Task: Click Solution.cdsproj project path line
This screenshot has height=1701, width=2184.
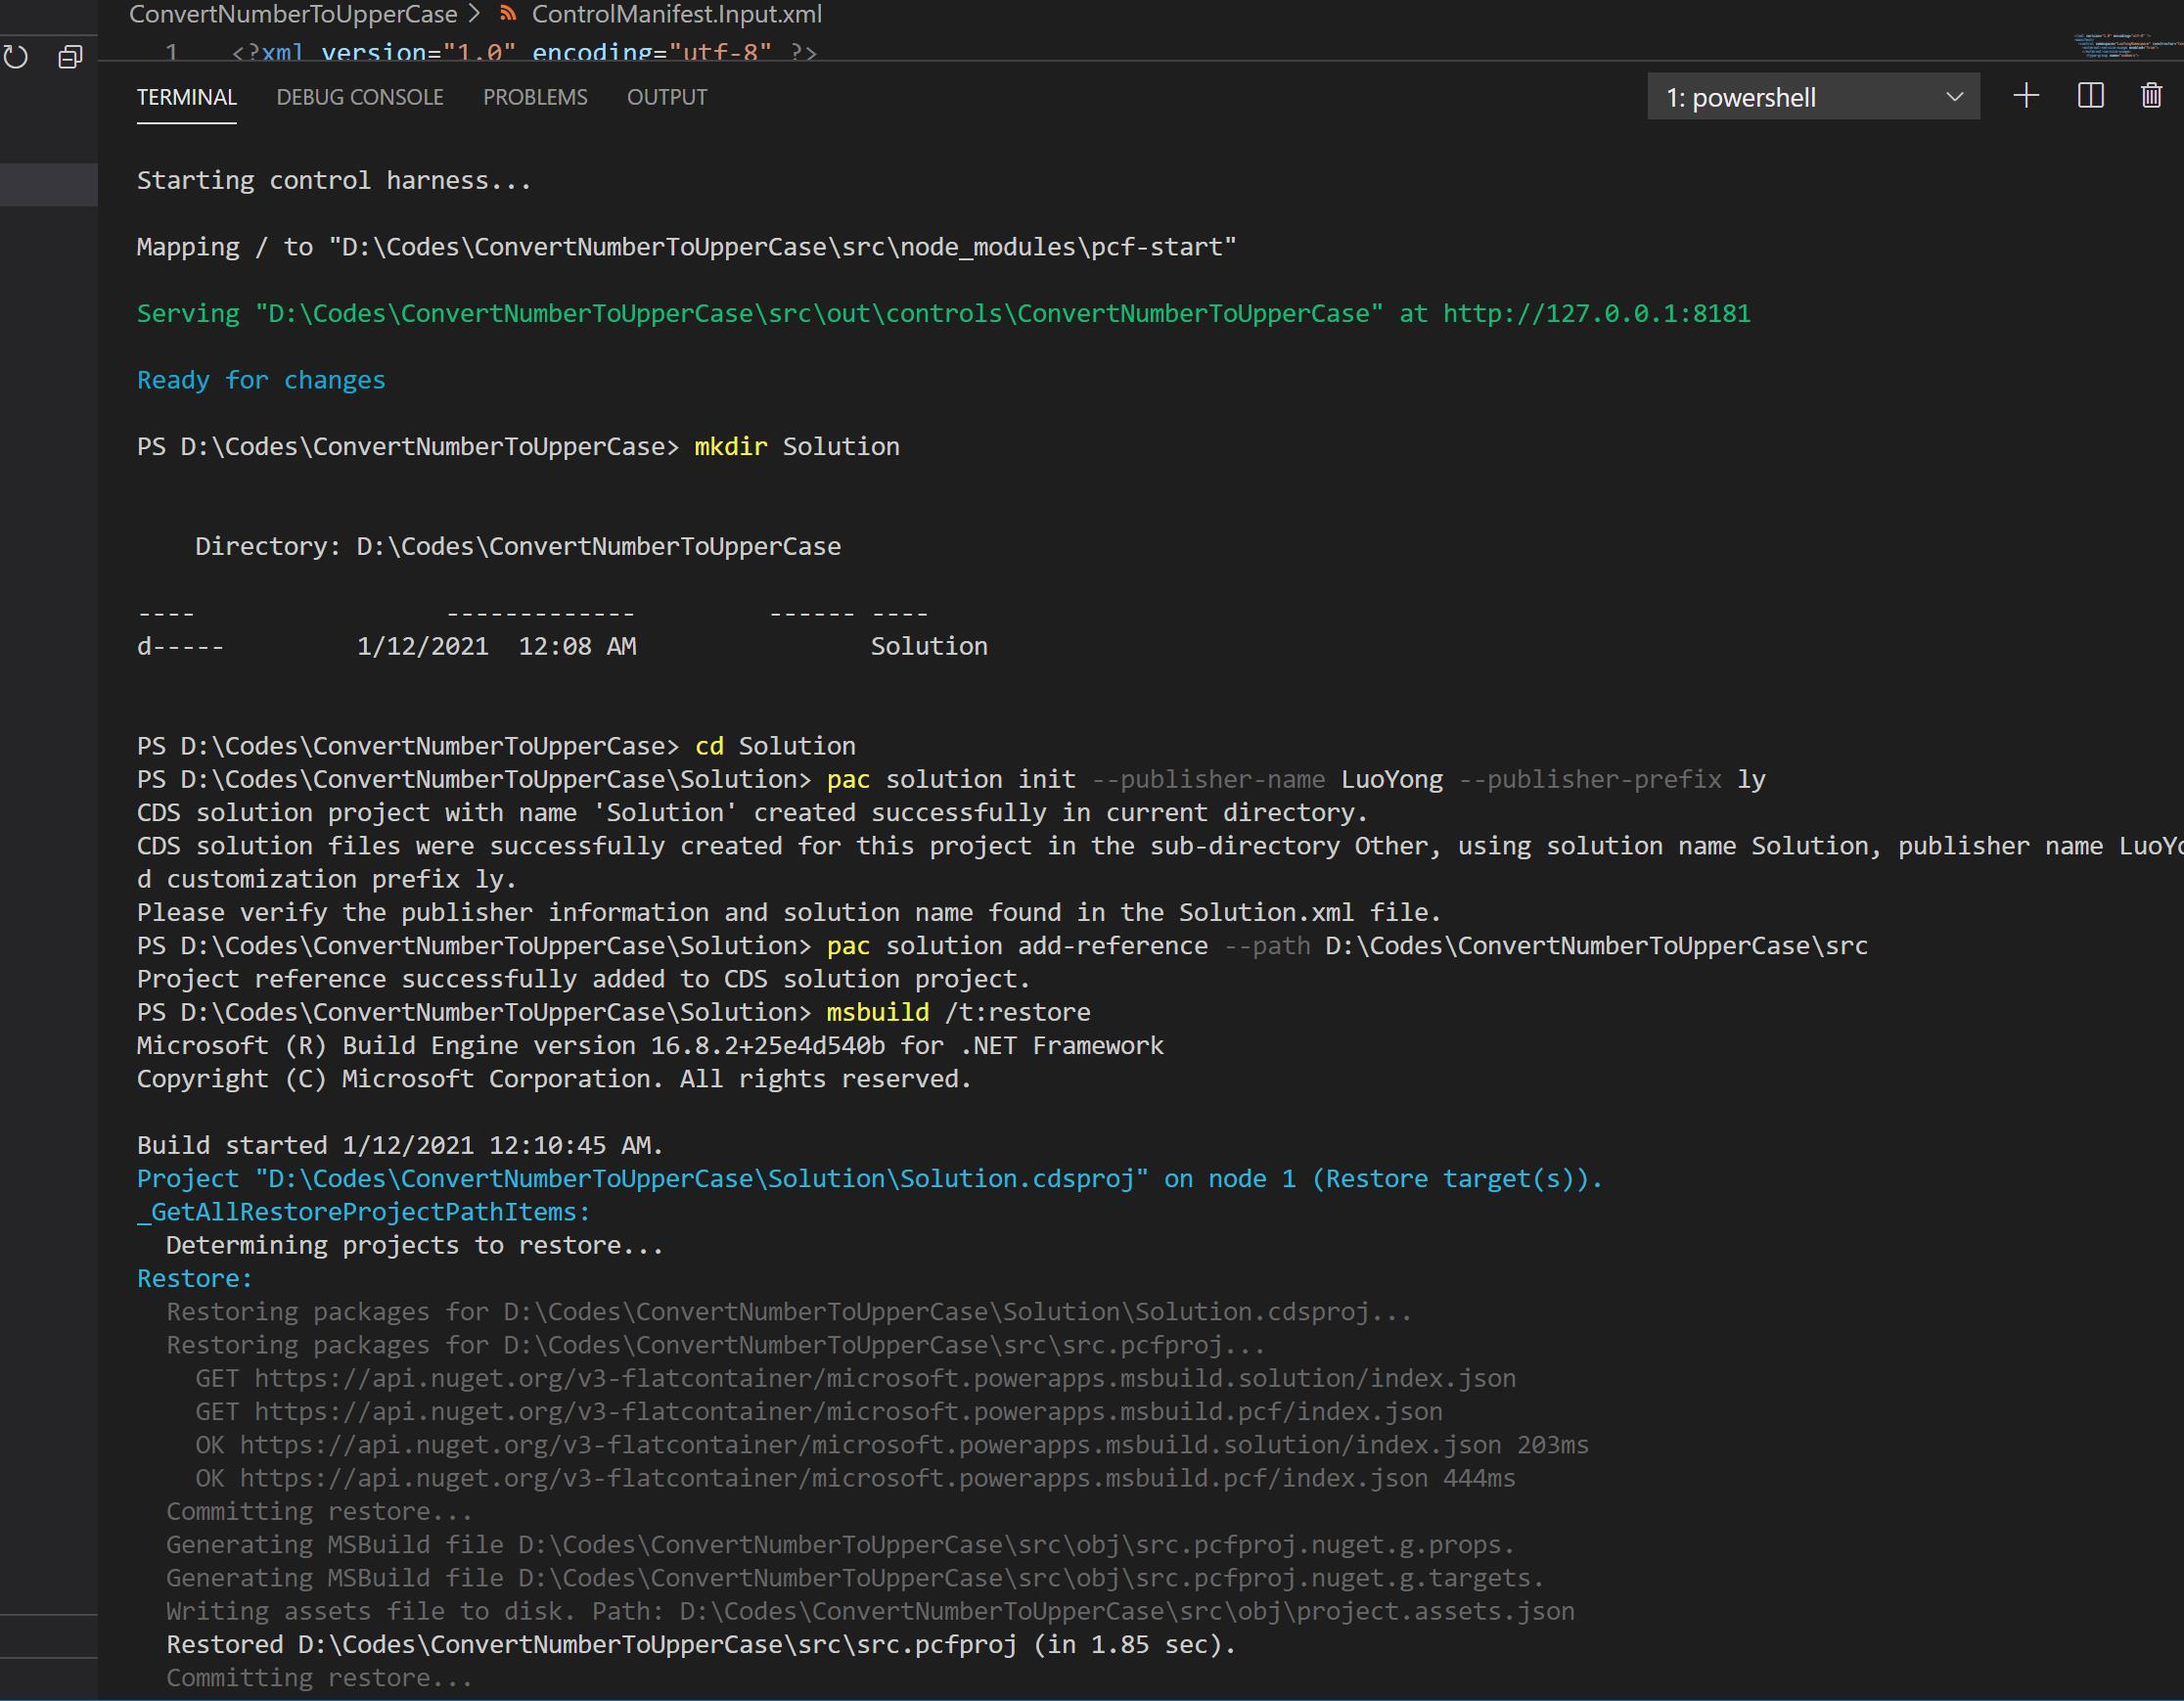Action: pyautogui.click(x=869, y=1179)
